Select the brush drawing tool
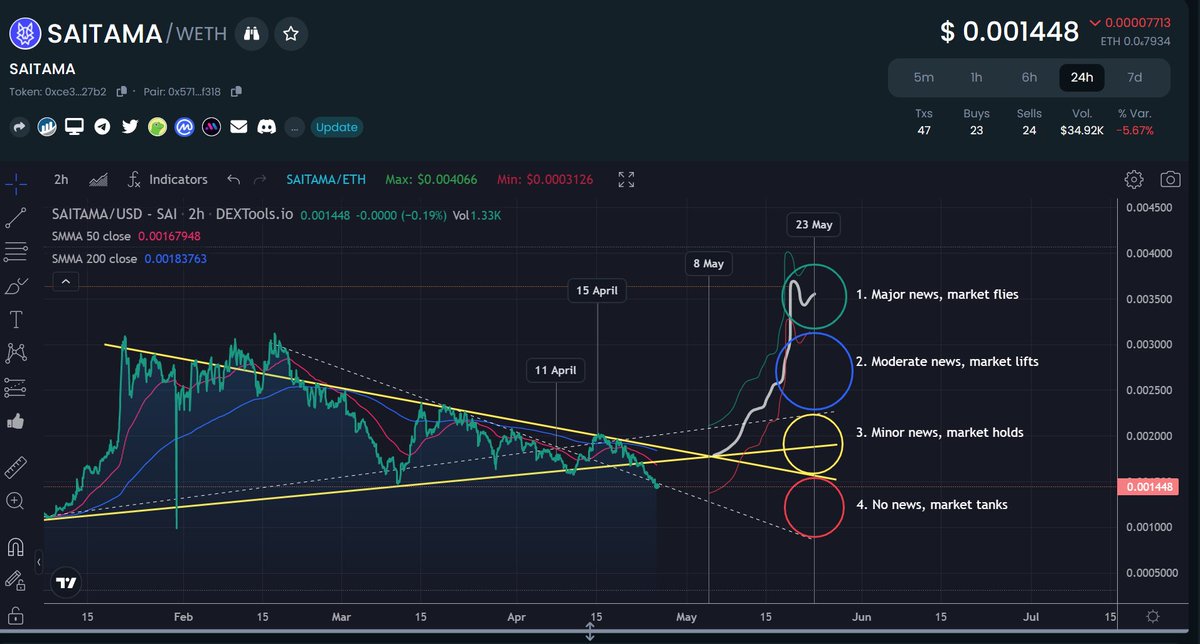Image resolution: width=1200 pixels, height=644 pixels. pos(15,286)
